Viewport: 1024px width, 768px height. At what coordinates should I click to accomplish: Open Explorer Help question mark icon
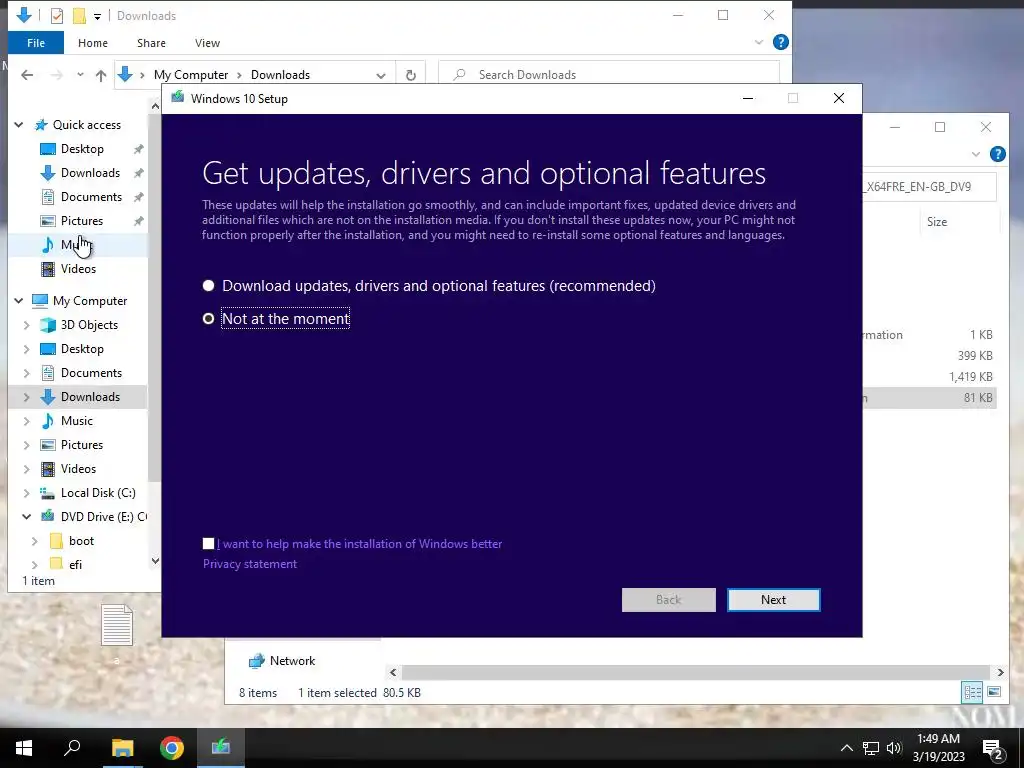(780, 42)
